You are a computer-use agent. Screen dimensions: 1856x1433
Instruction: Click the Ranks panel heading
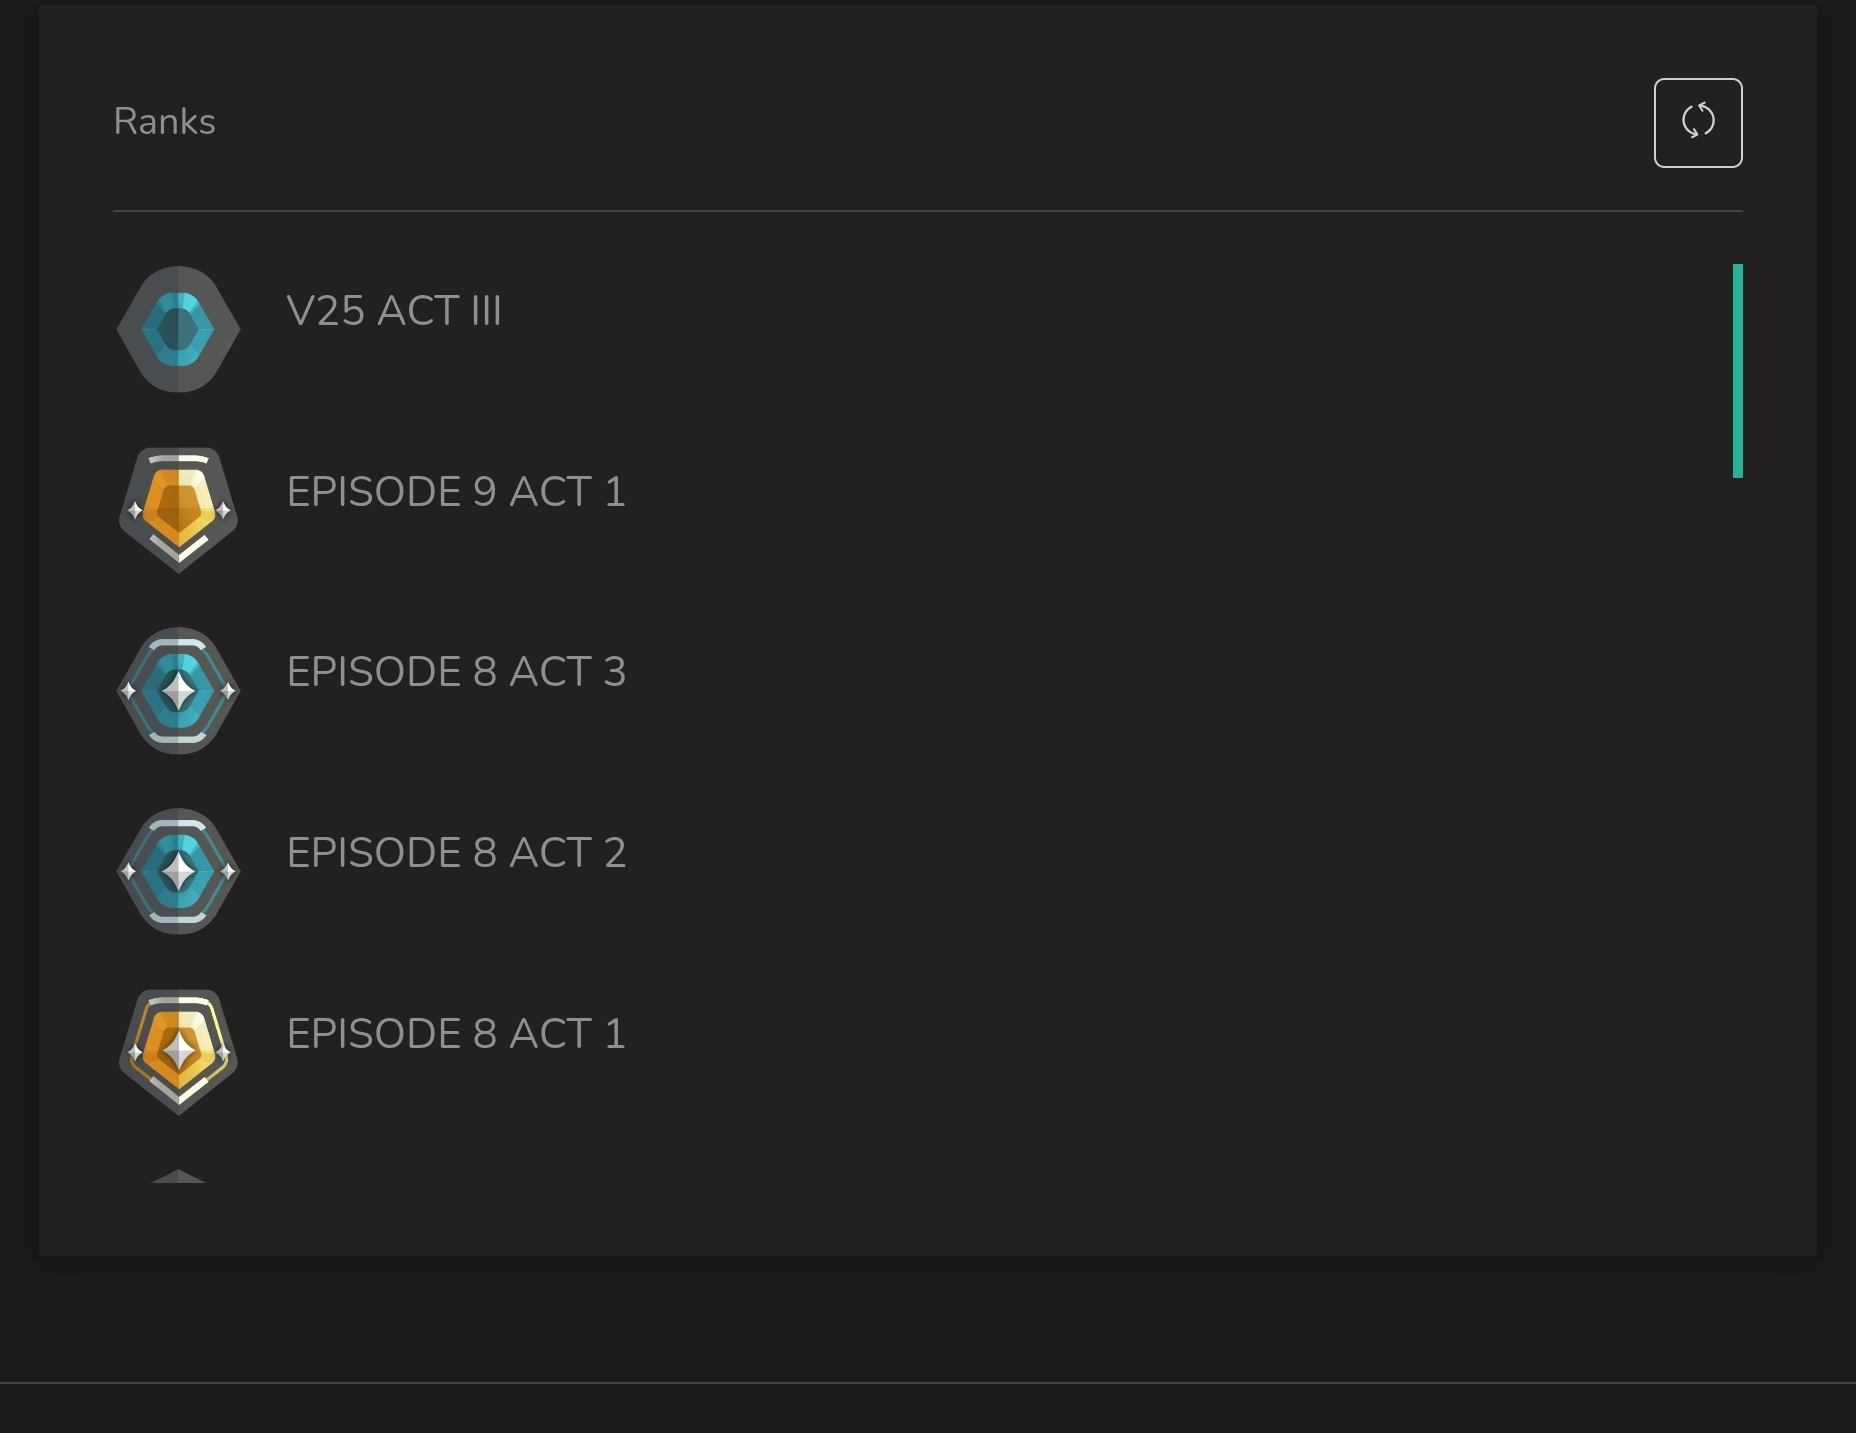[x=165, y=122]
